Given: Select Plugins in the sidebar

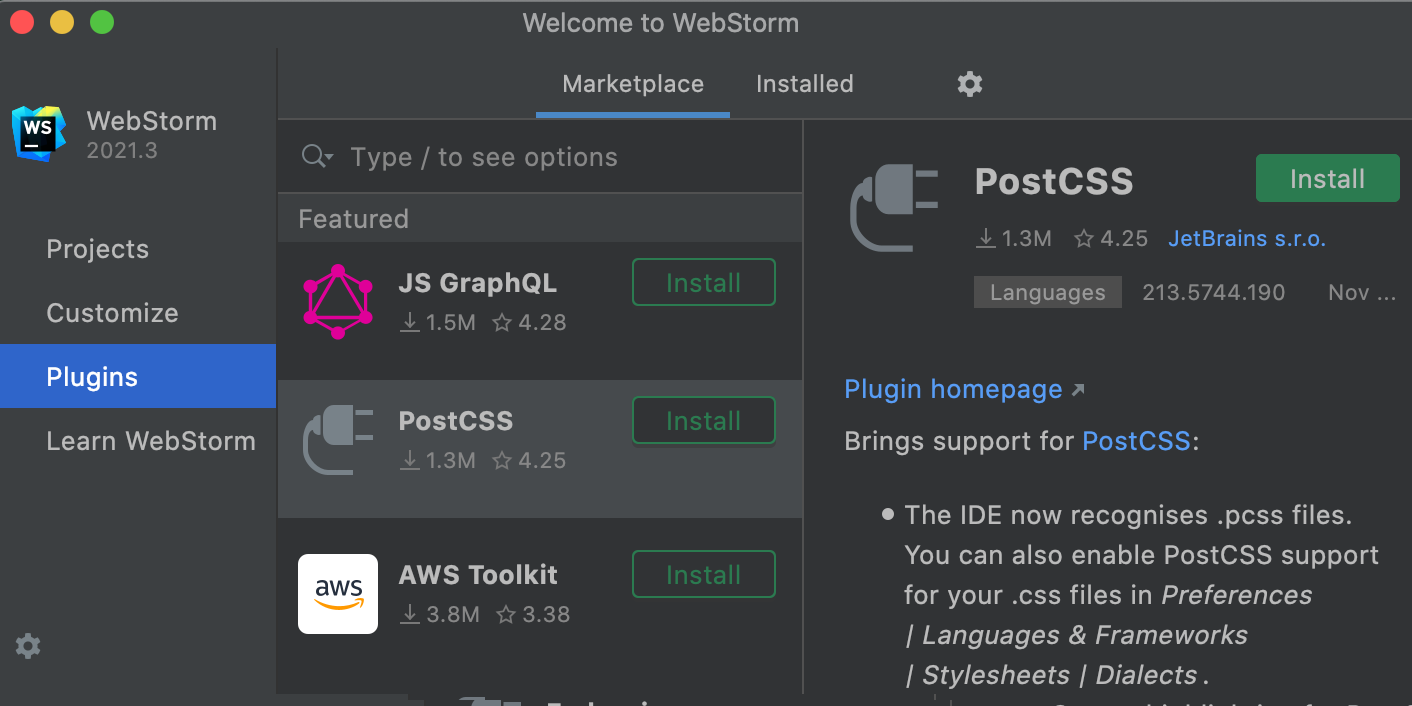Looking at the screenshot, I should coord(138,376).
